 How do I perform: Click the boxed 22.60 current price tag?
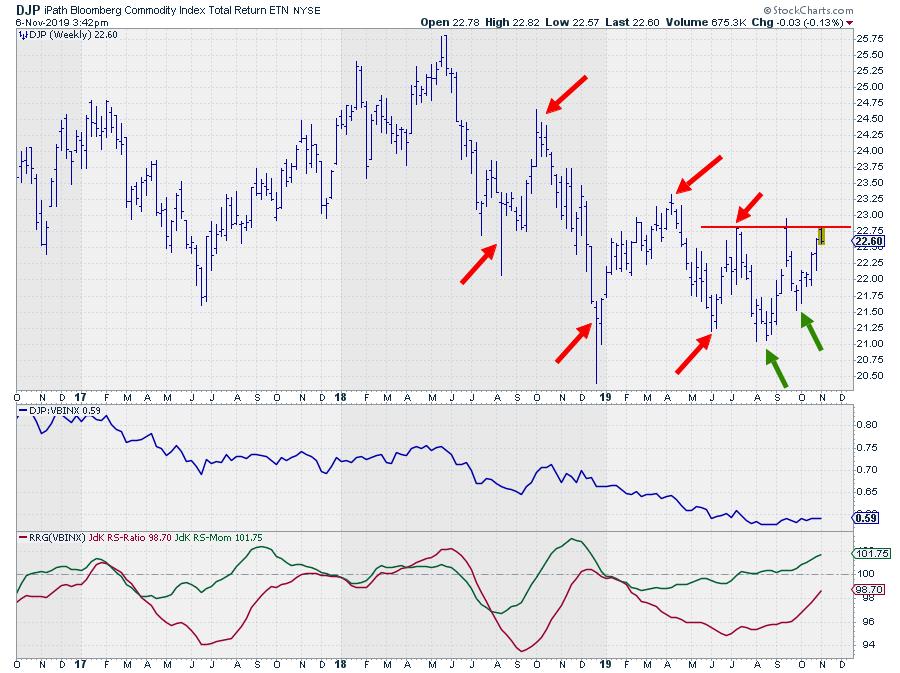pyautogui.click(x=869, y=242)
